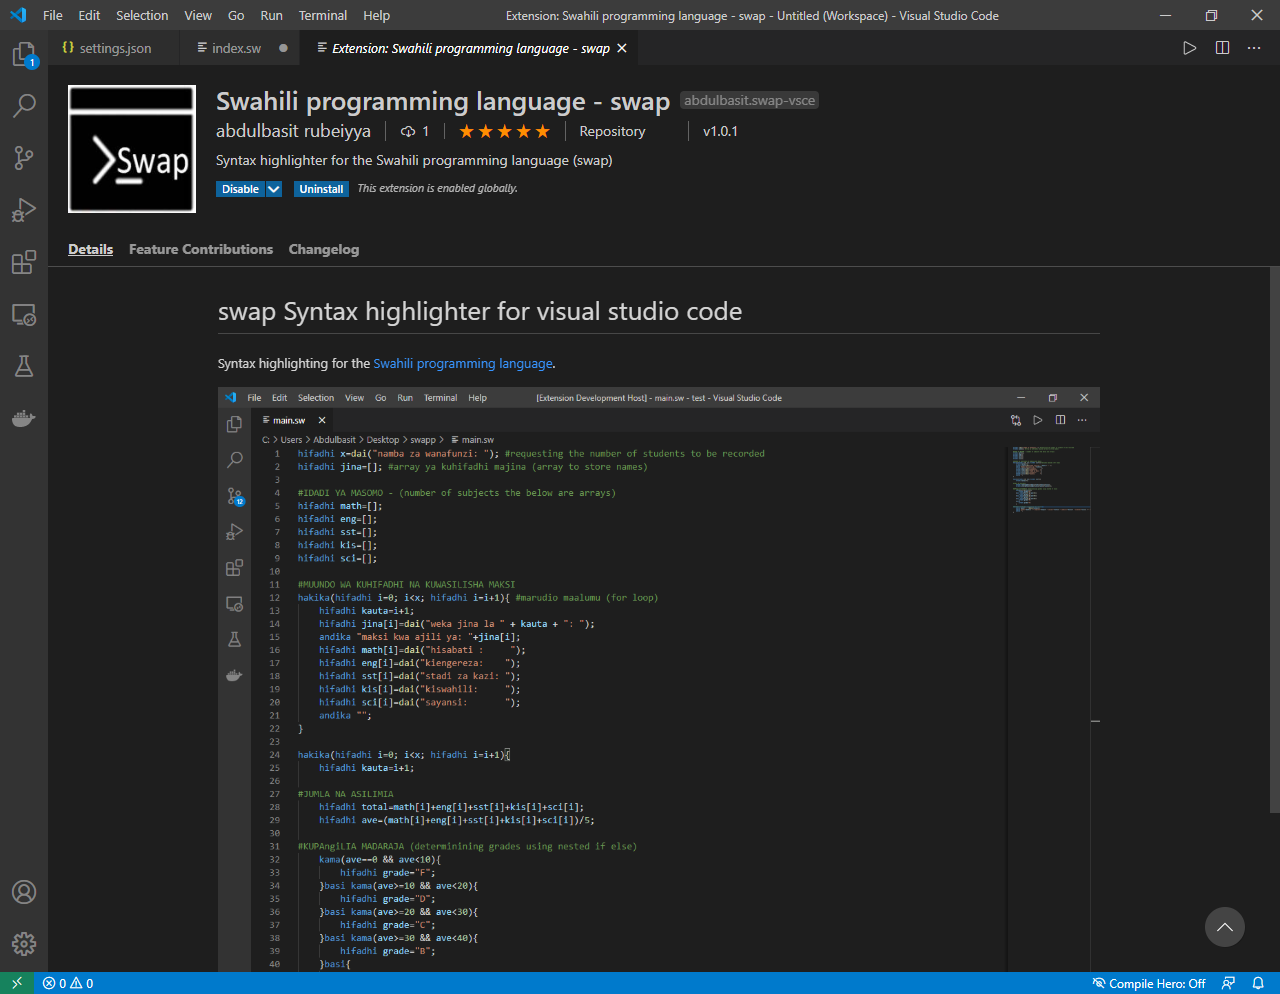
Task: Click the version label v1.0.1
Action: coord(720,131)
